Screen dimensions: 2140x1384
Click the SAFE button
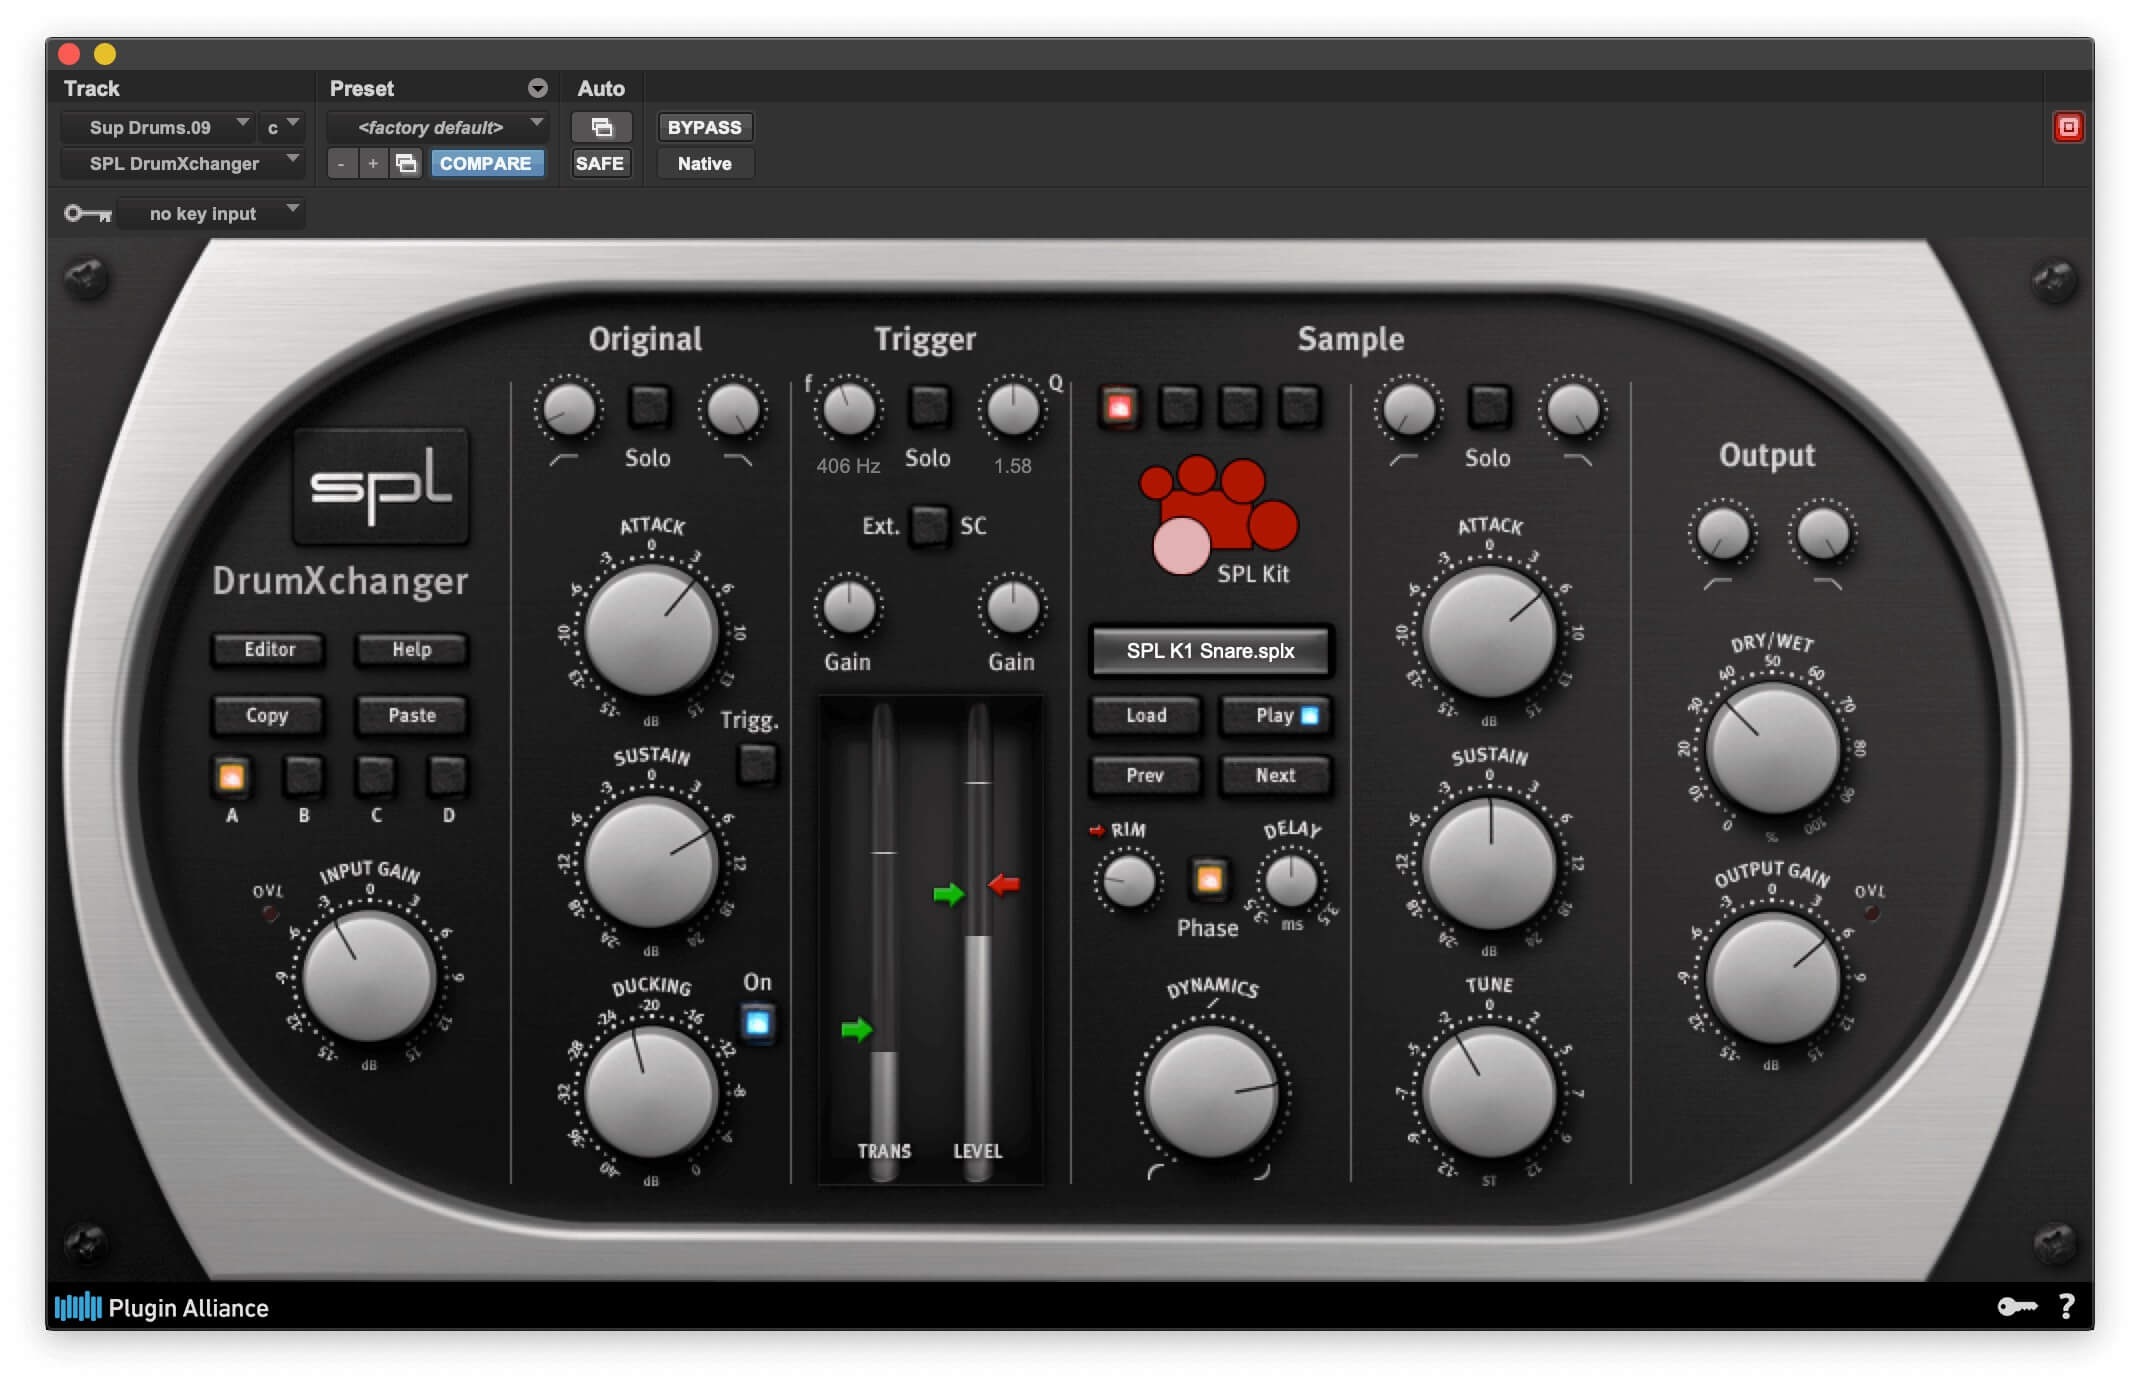(x=600, y=163)
